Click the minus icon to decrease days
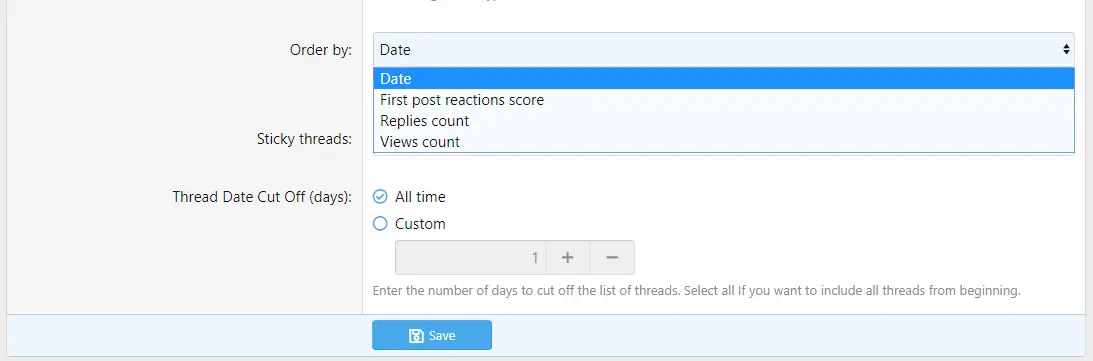Image resolution: width=1093 pixels, height=361 pixels. (612, 257)
